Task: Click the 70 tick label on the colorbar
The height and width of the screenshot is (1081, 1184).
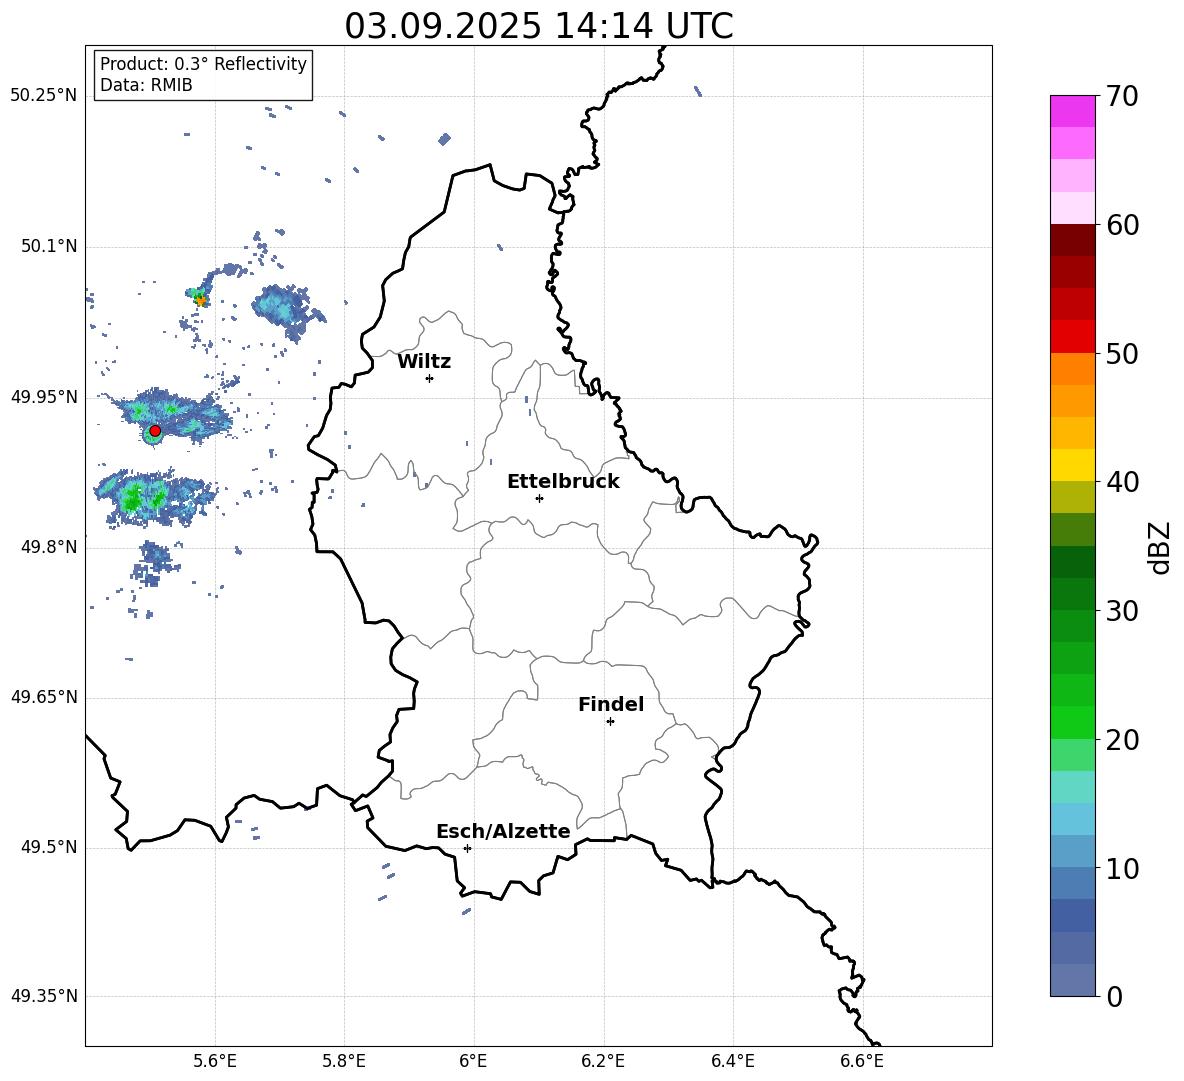Action: pyautogui.click(x=1122, y=96)
